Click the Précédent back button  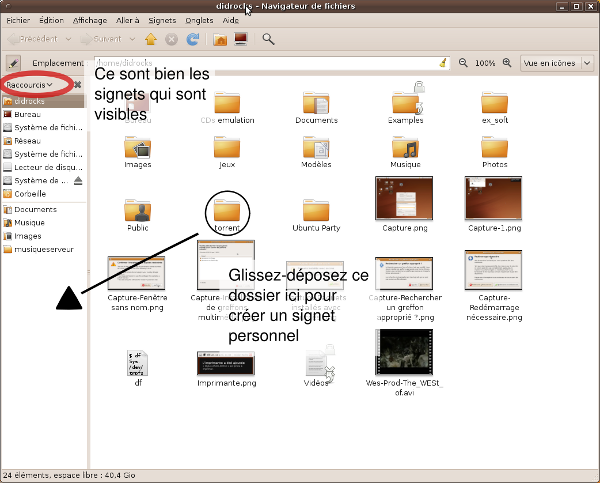(38, 39)
